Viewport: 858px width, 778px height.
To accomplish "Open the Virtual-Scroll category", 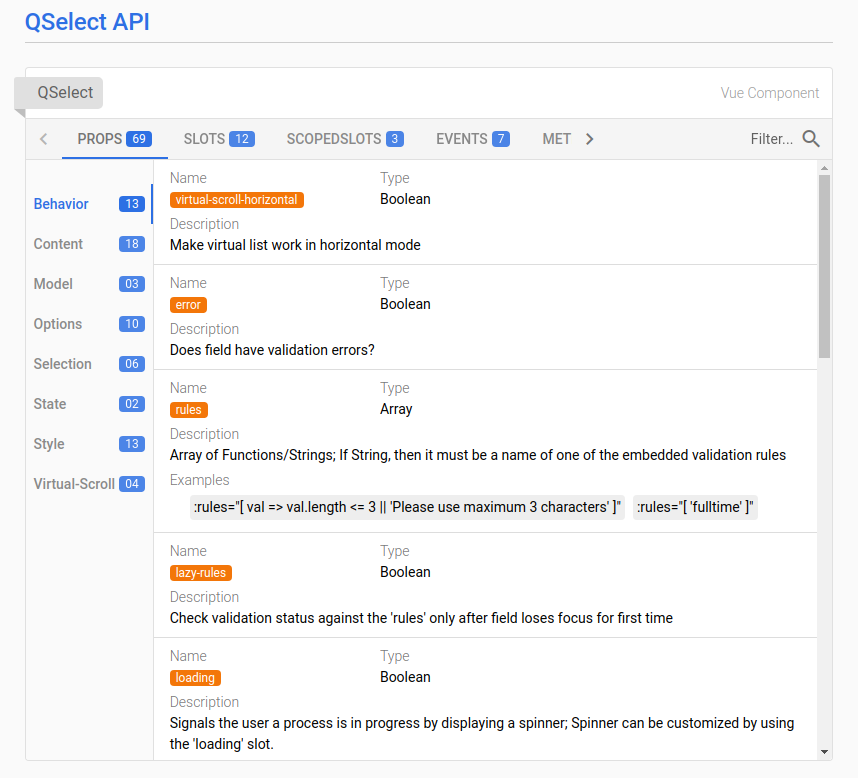I will tap(75, 484).
